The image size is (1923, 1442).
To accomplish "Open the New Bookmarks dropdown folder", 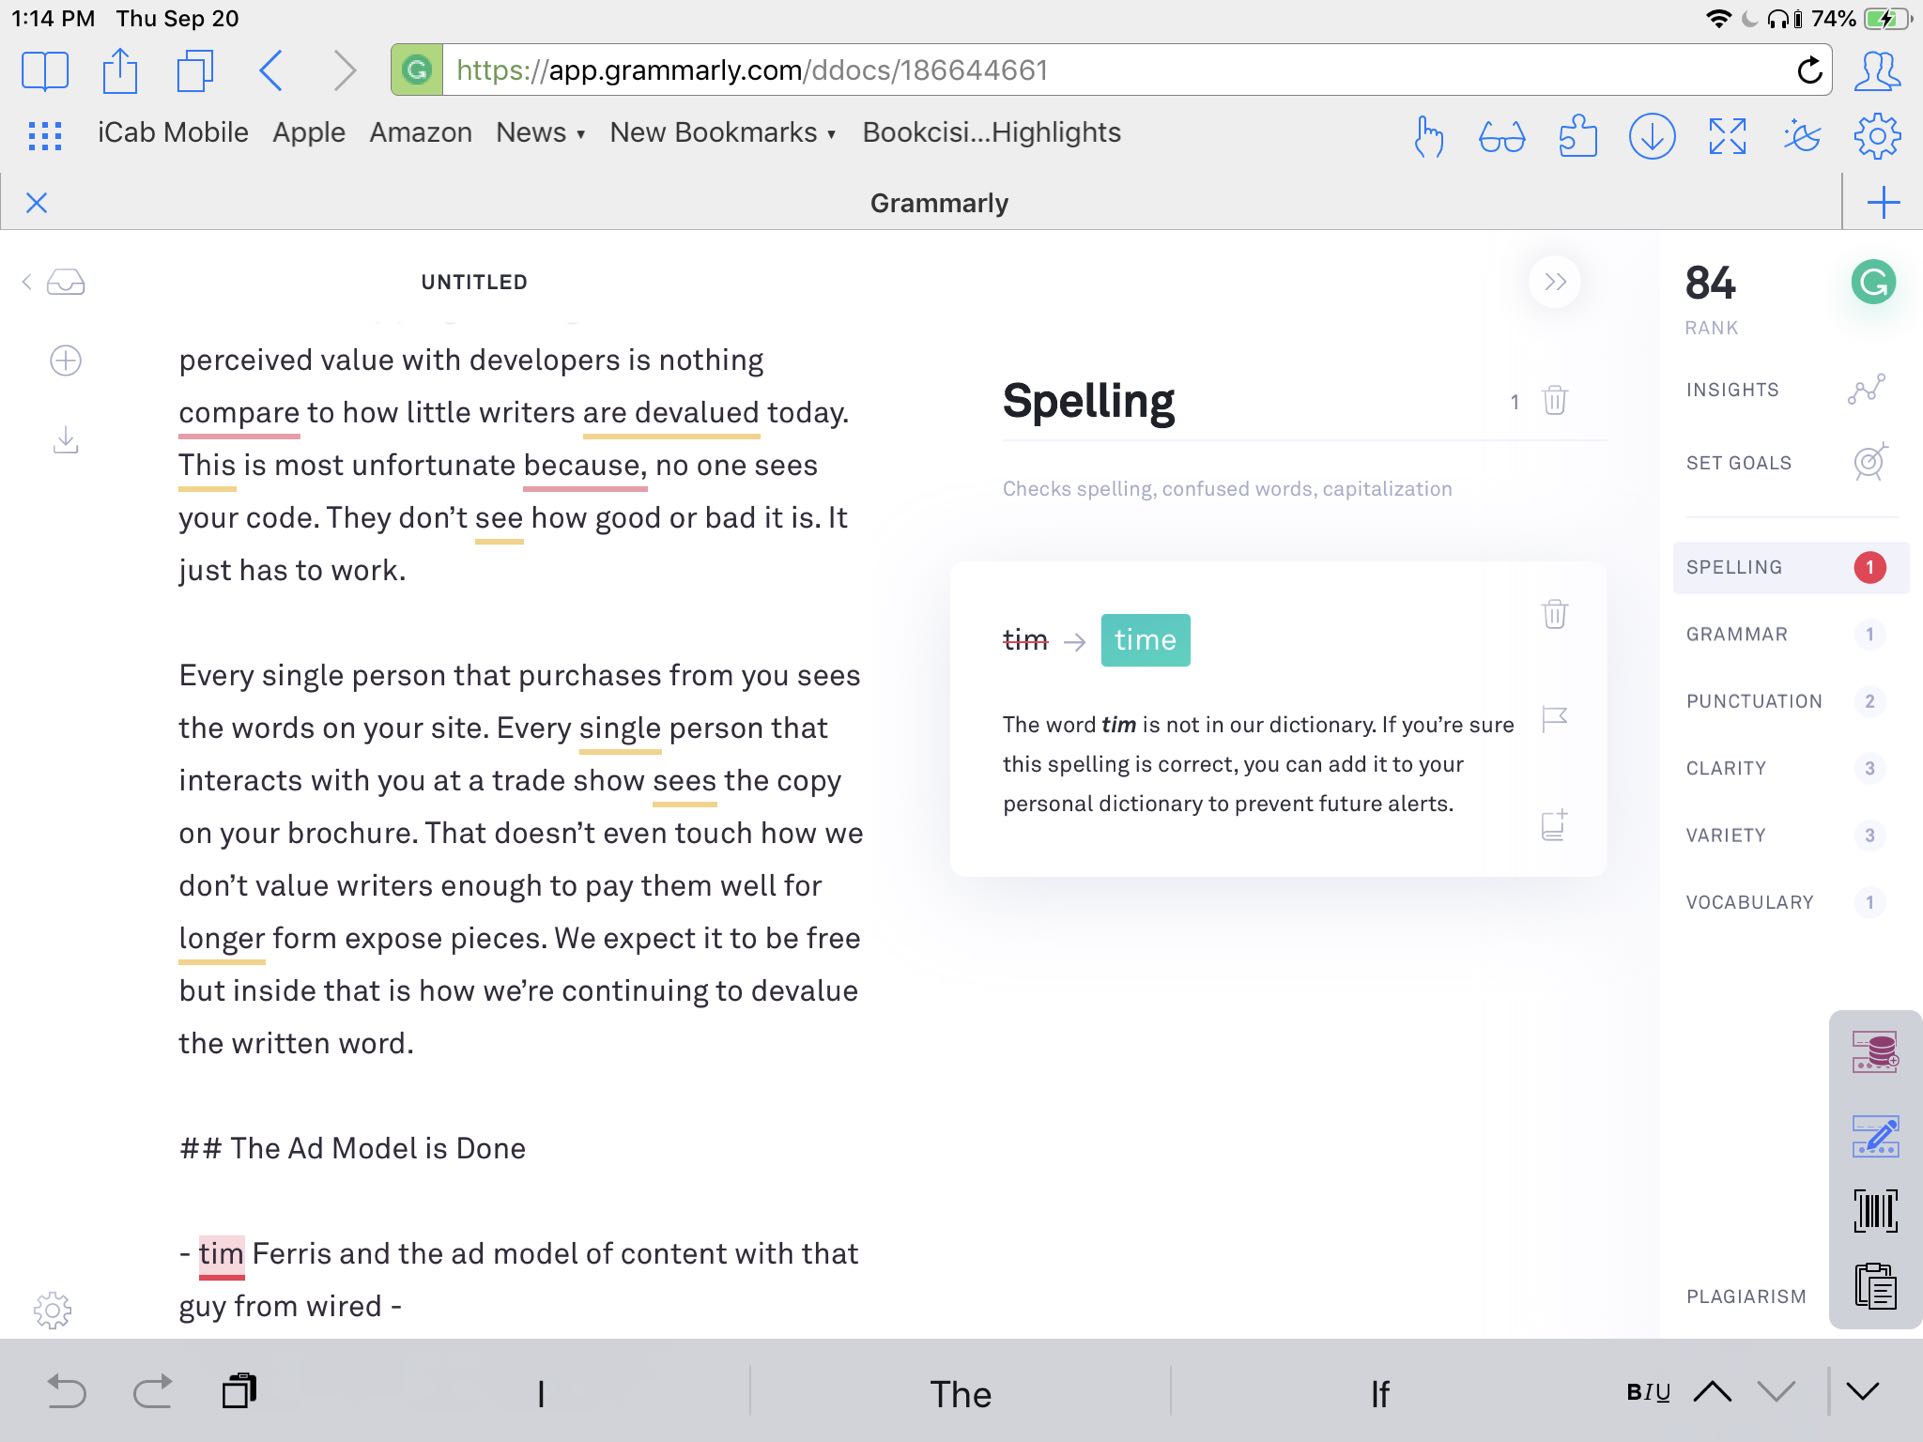I will tap(722, 133).
